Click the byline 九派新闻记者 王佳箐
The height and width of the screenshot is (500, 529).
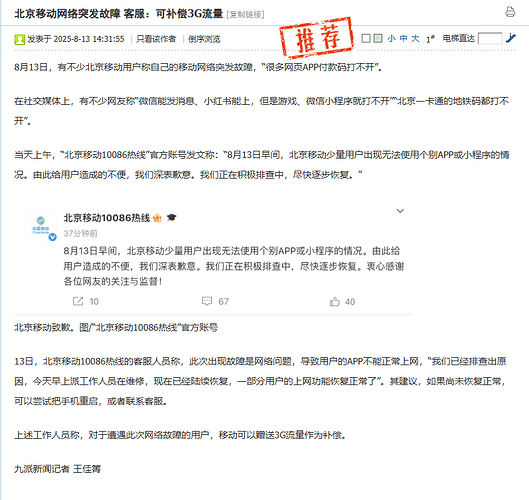point(57,469)
